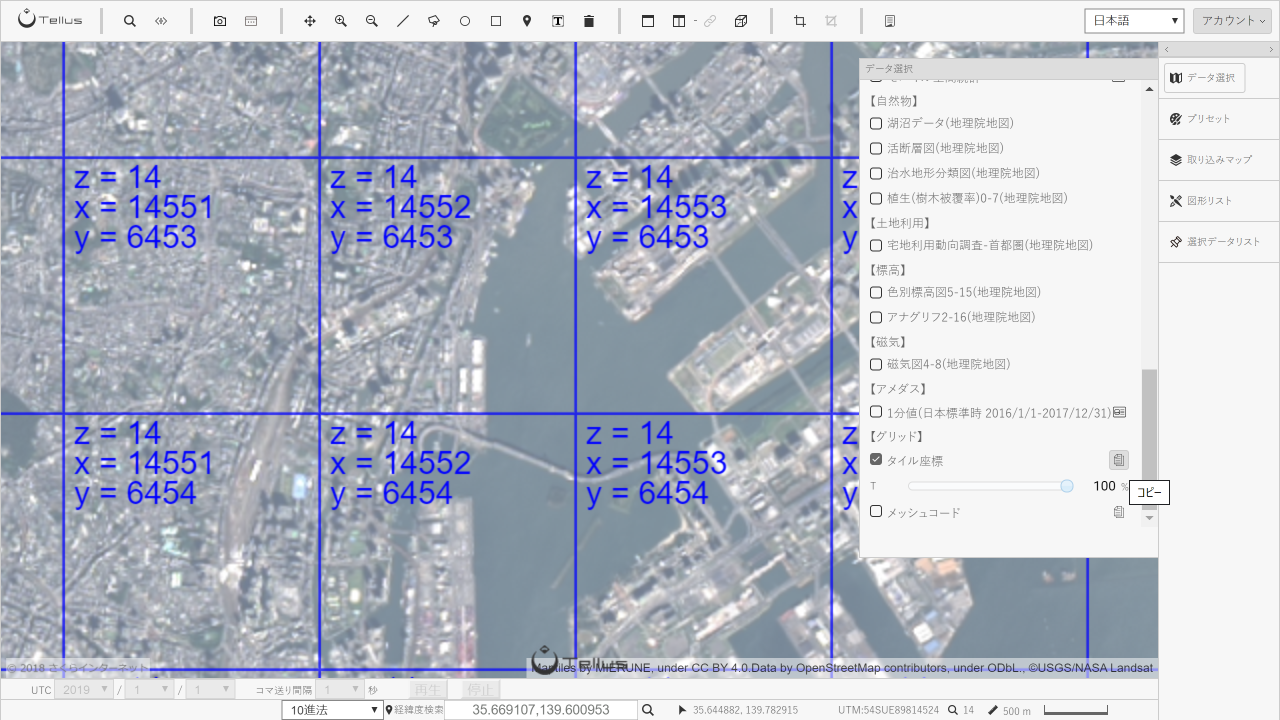Uncheck タイル座標 grid layer

tap(876, 460)
